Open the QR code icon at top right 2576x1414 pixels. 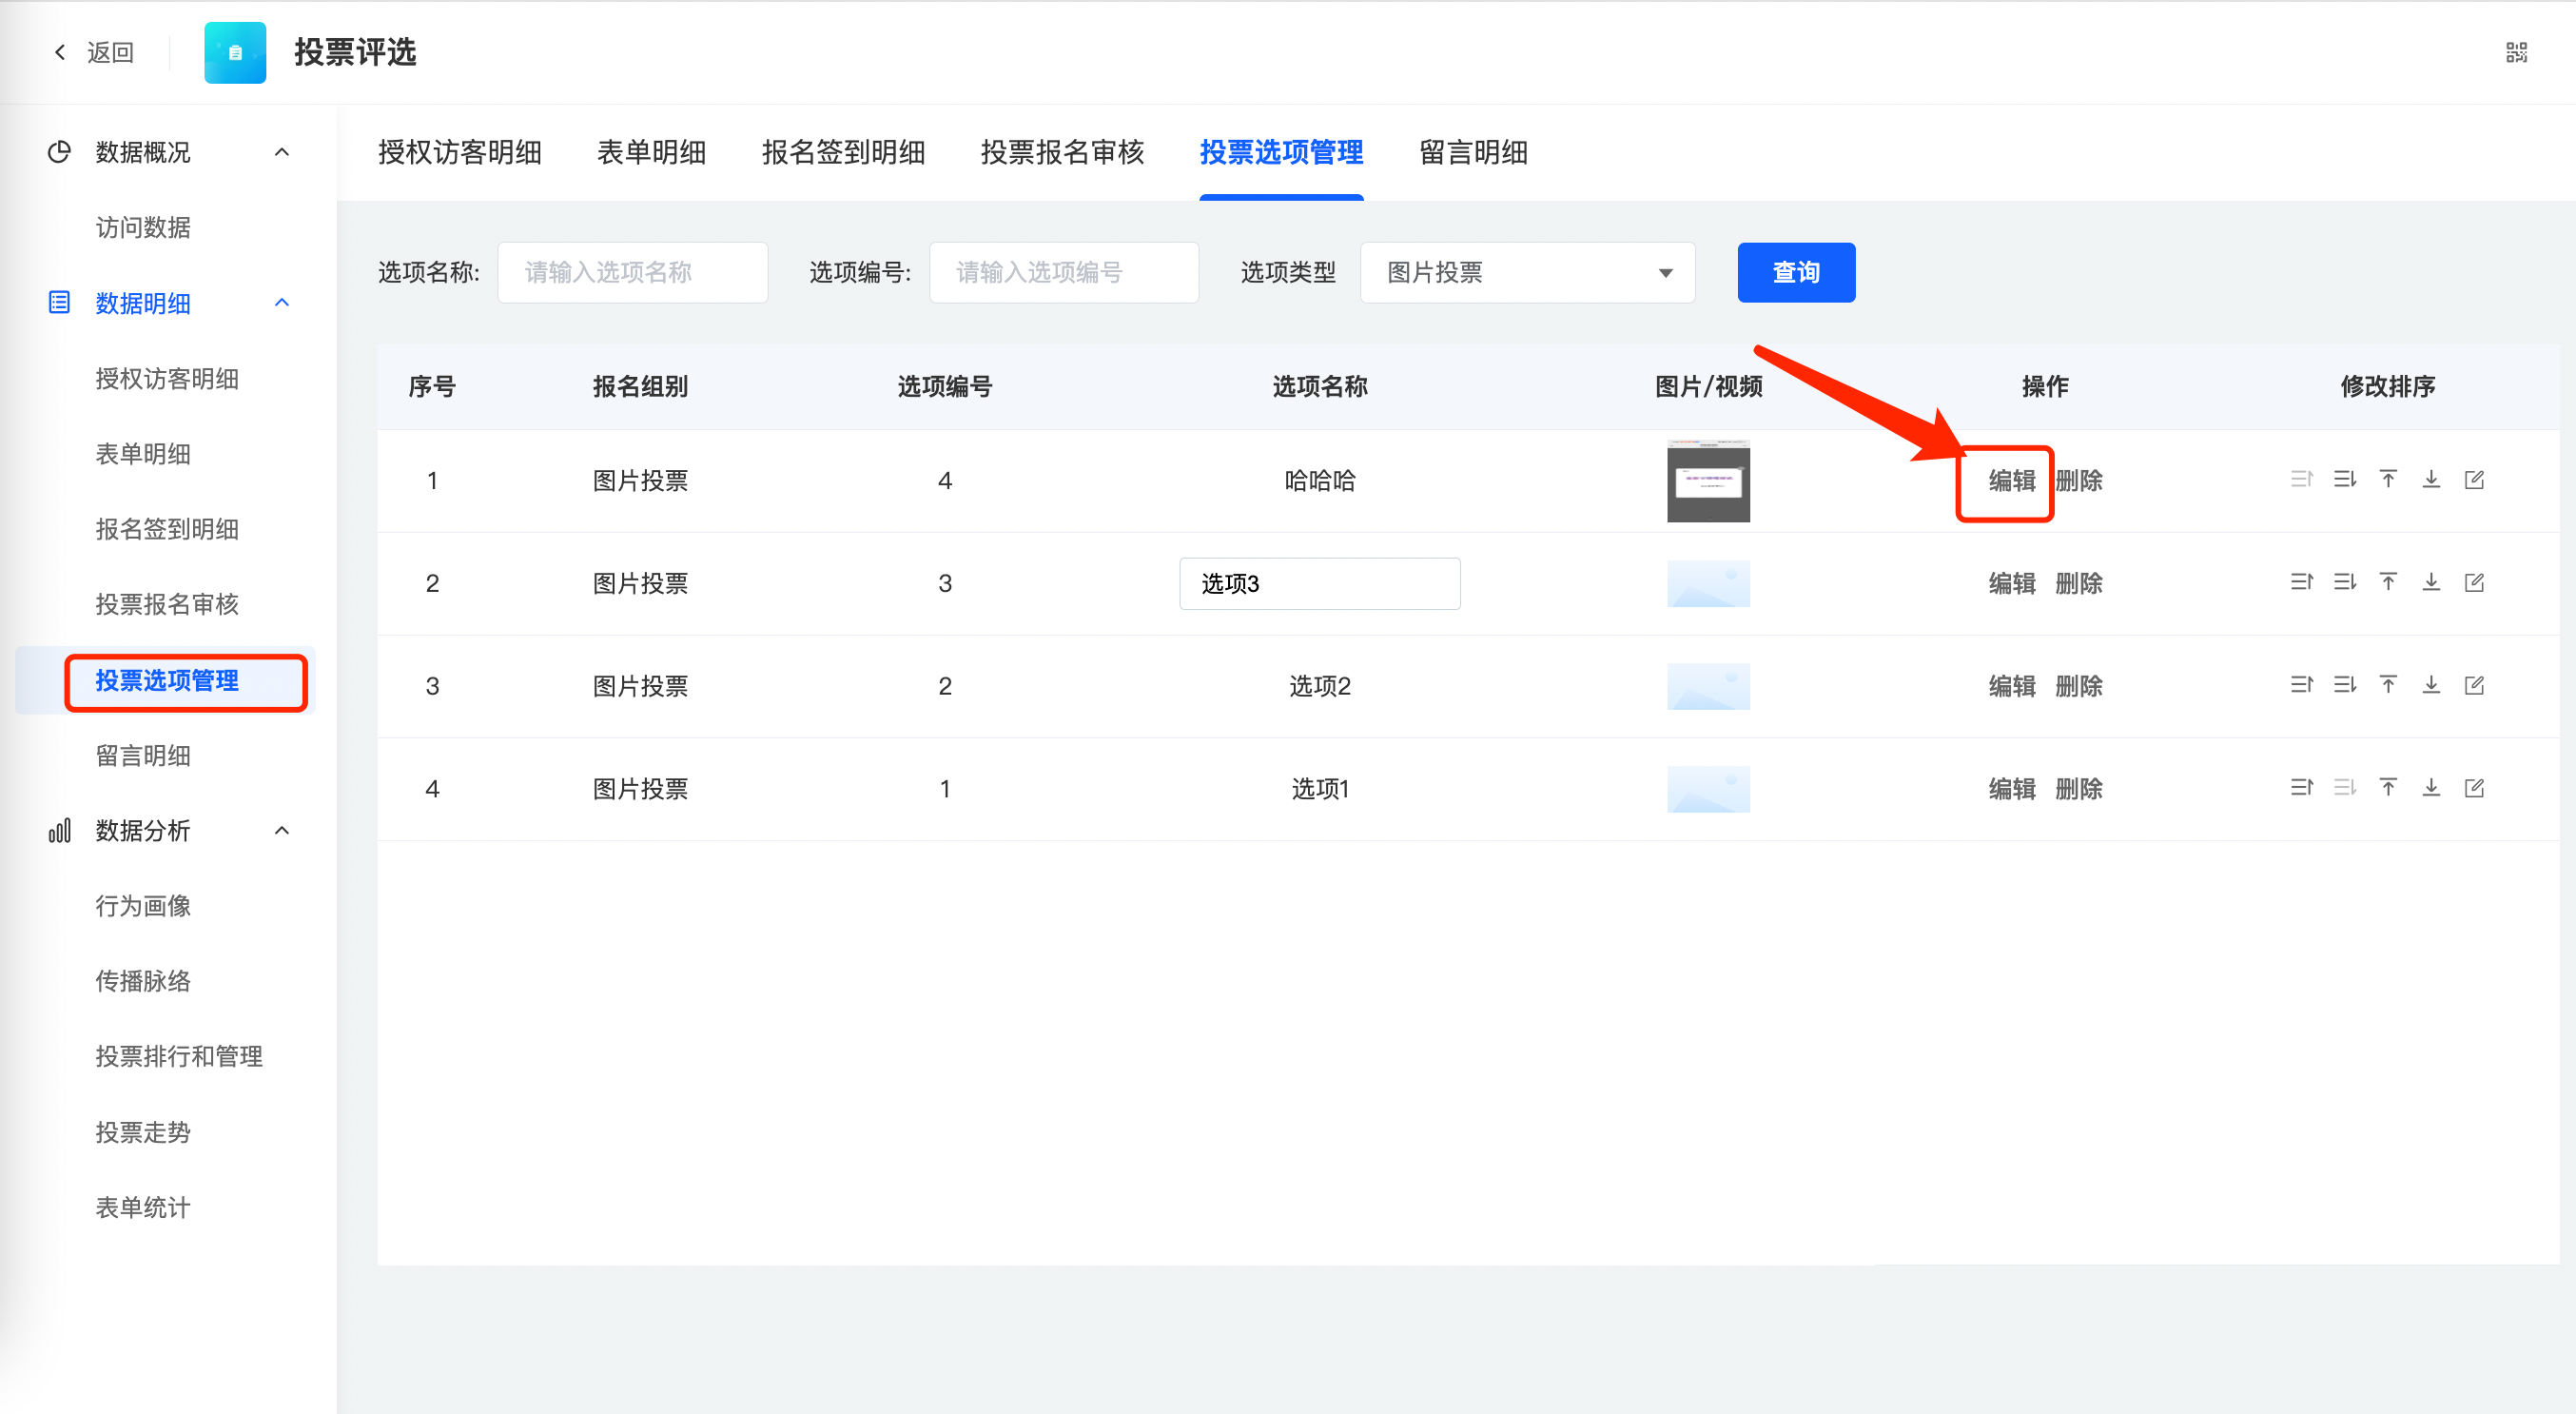[x=2516, y=53]
